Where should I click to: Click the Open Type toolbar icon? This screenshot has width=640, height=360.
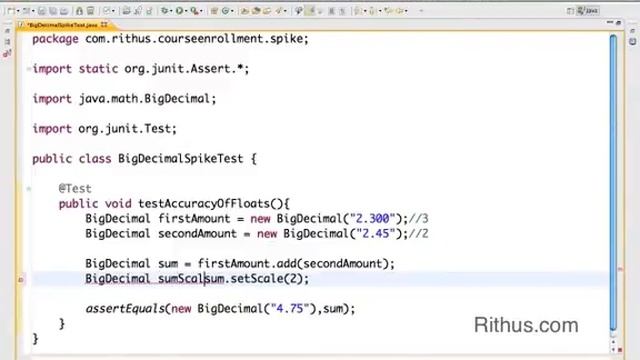(x=244, y=11)
